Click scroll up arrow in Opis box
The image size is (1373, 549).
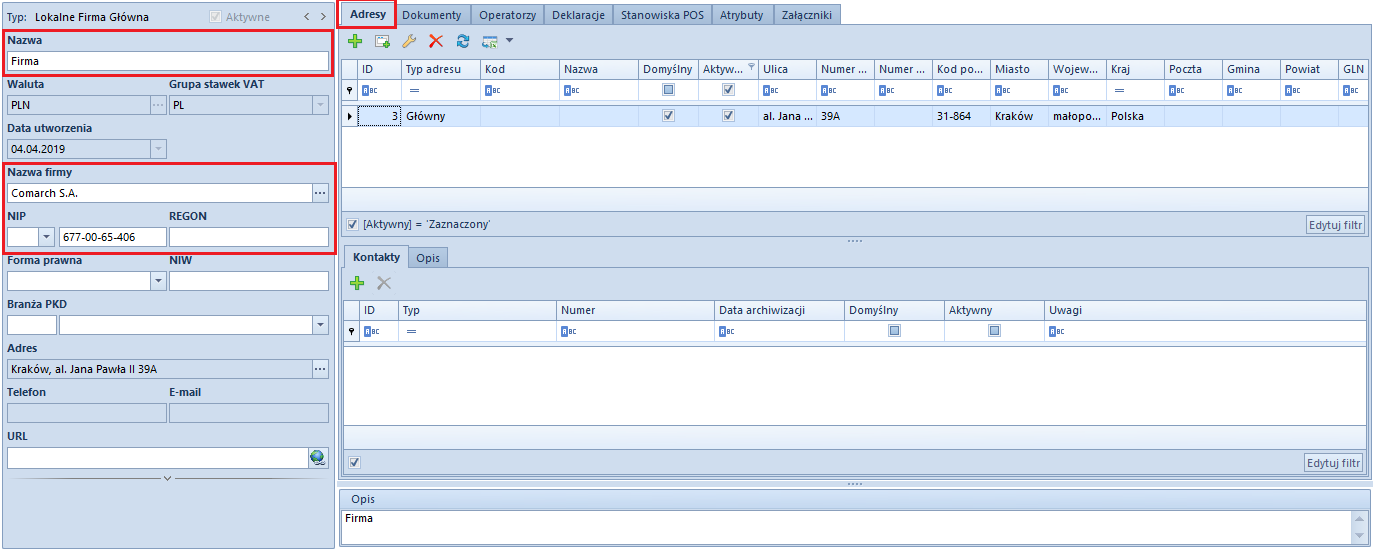coord(1360,518)
